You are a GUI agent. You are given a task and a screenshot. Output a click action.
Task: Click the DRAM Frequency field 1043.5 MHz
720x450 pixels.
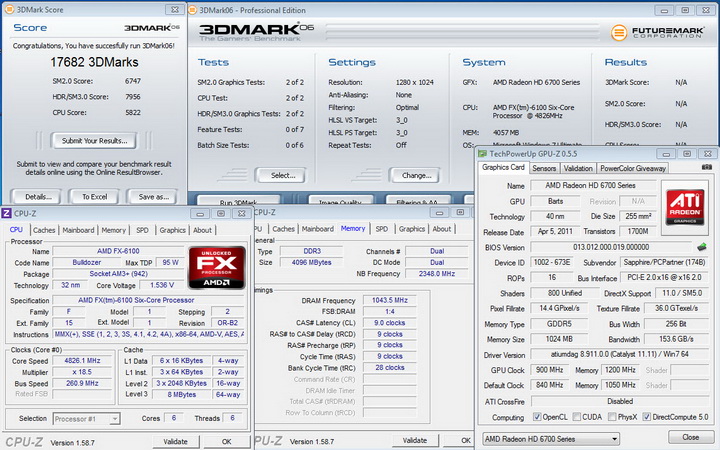click(390, 300)
